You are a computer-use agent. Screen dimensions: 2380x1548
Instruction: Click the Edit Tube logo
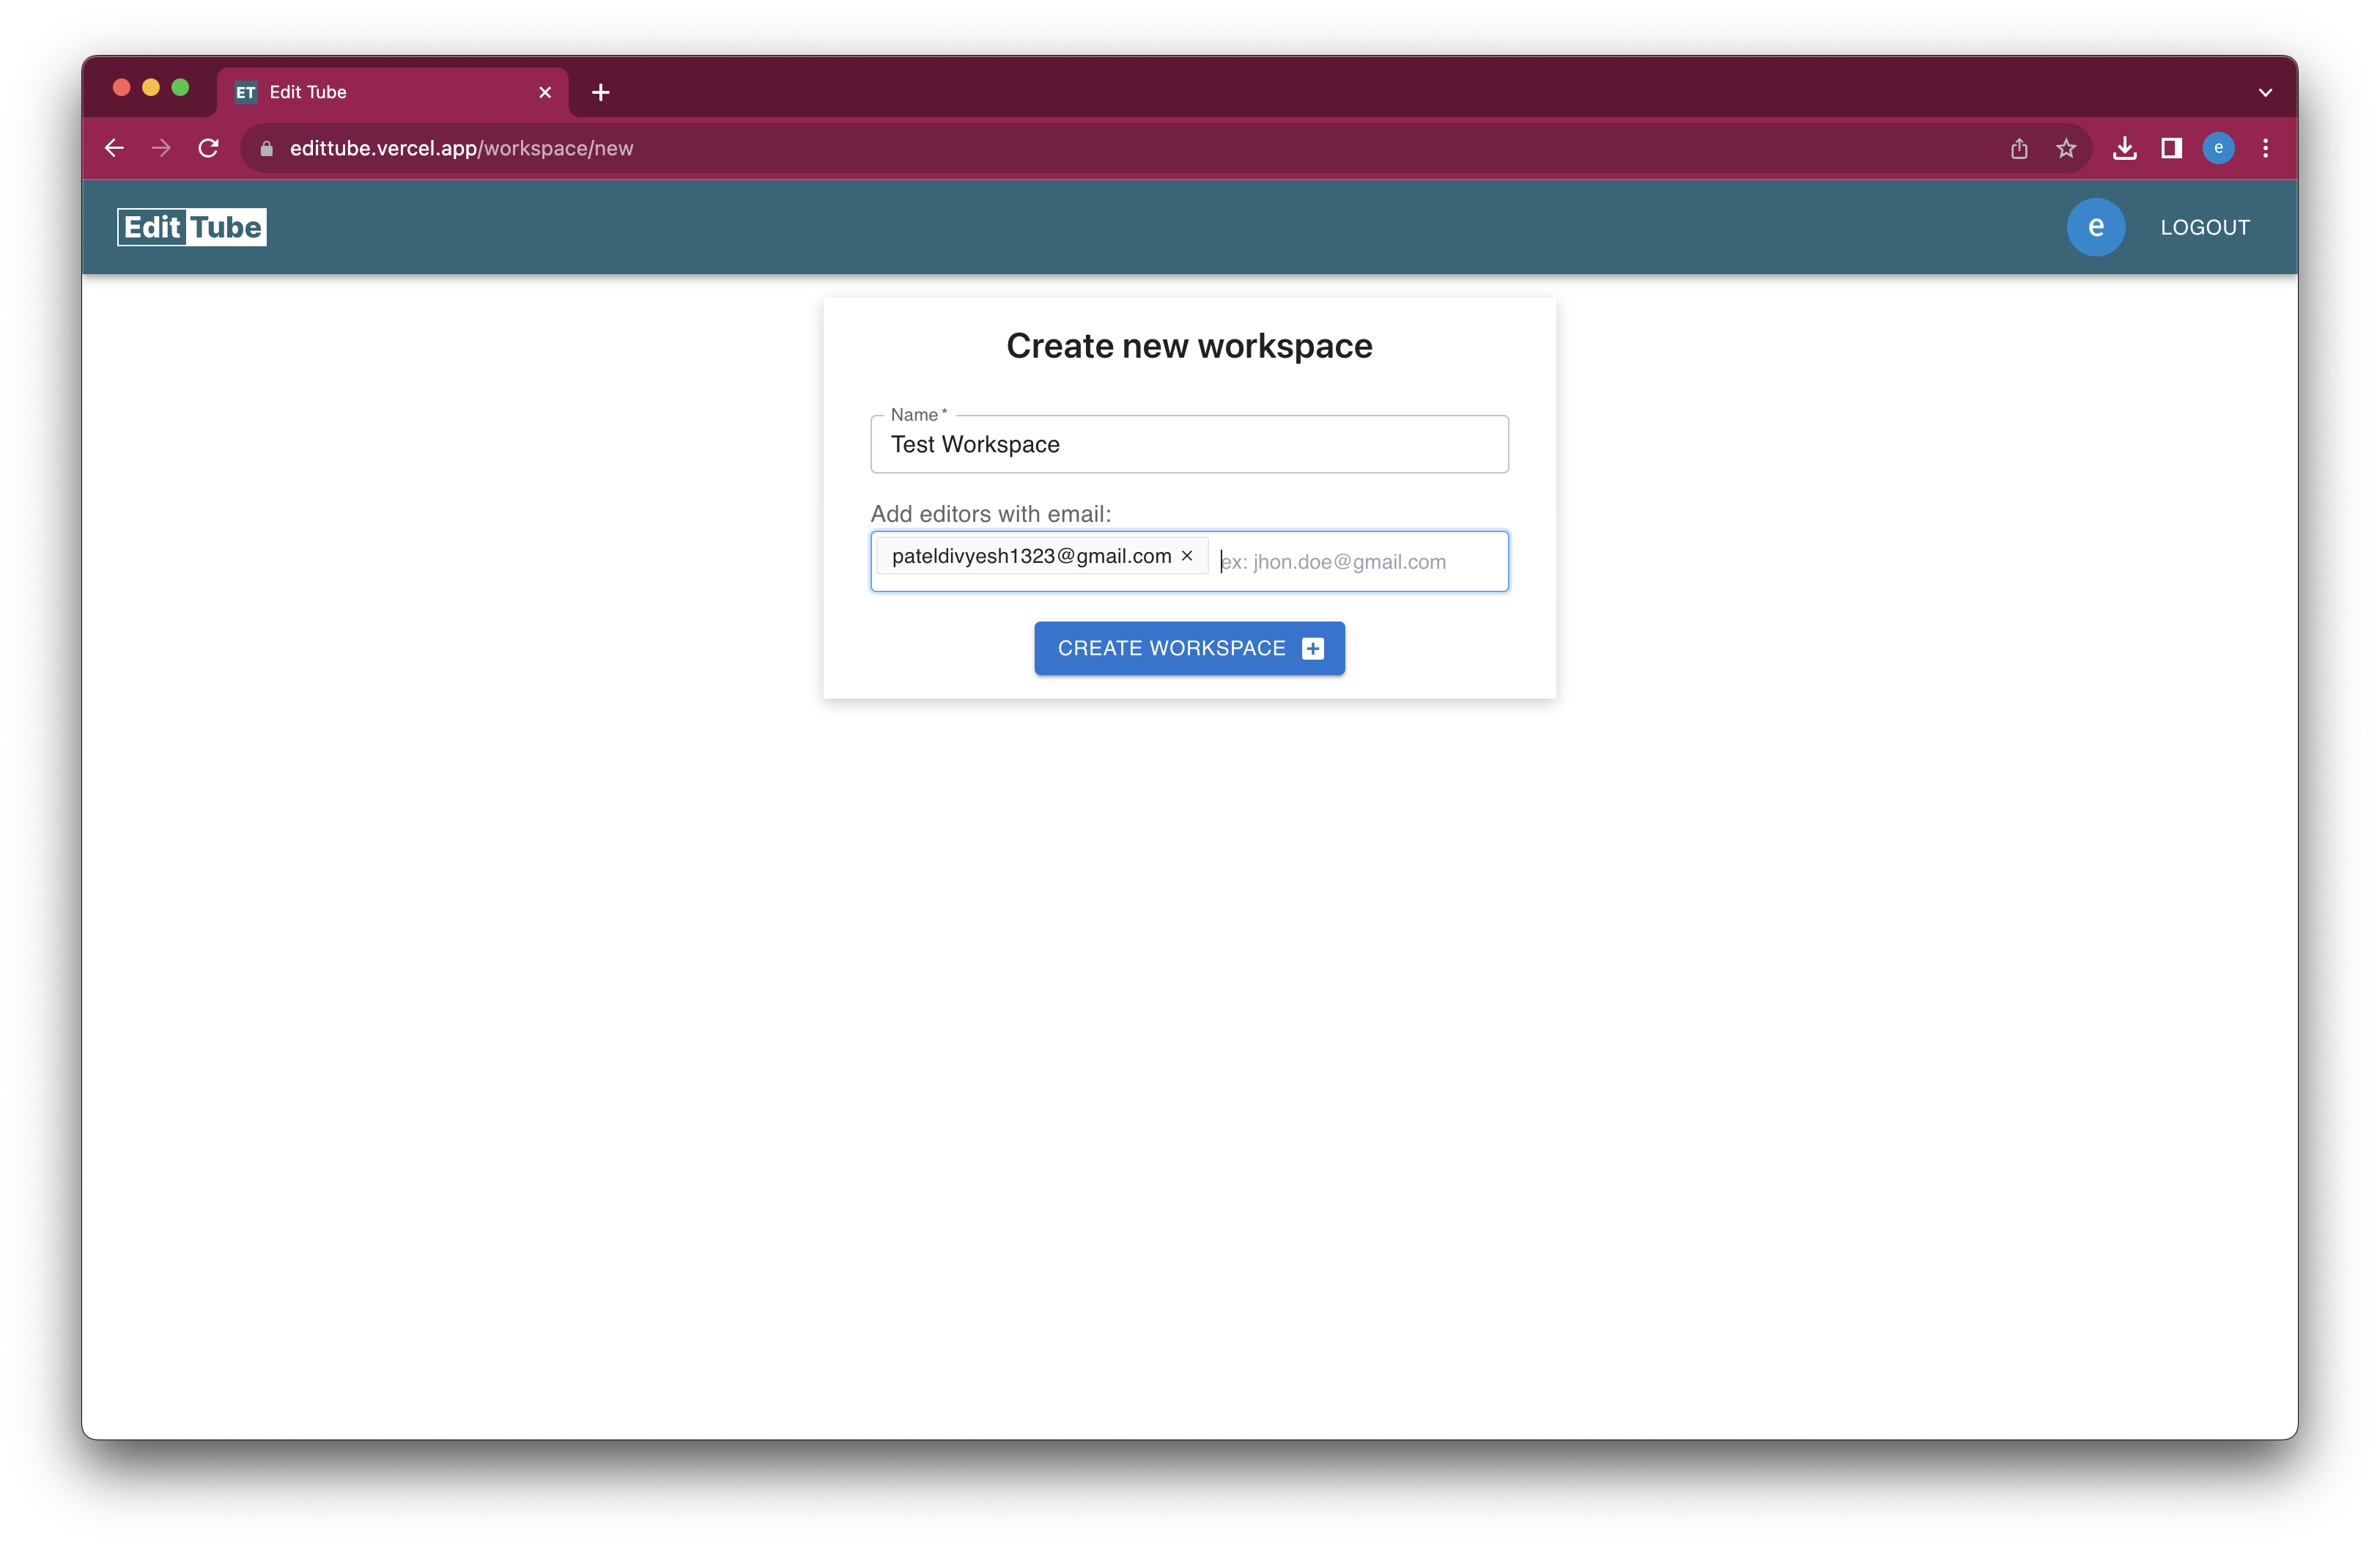[192, 227]
